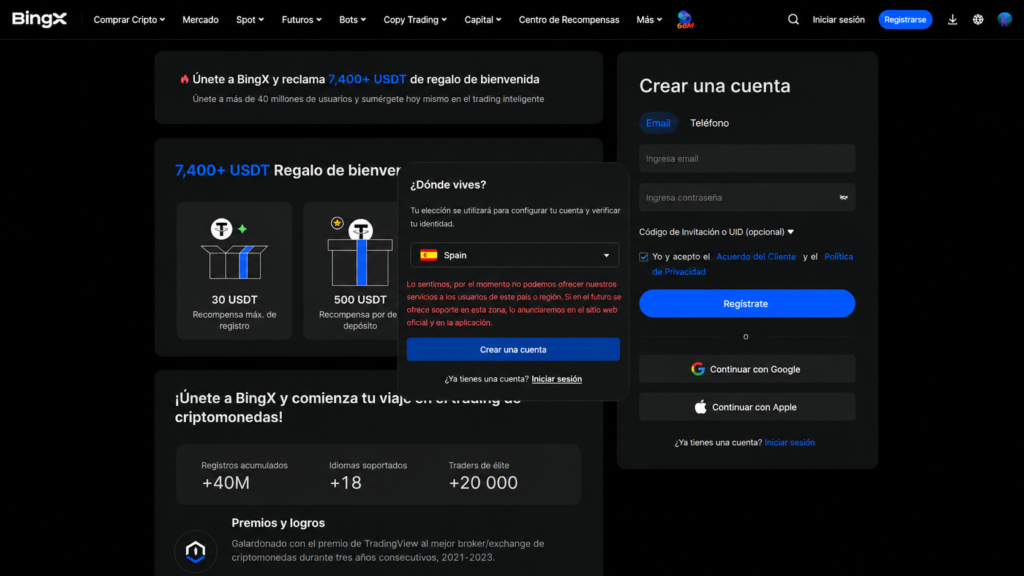Click Iniciar sesión link below Apple button

790,443
